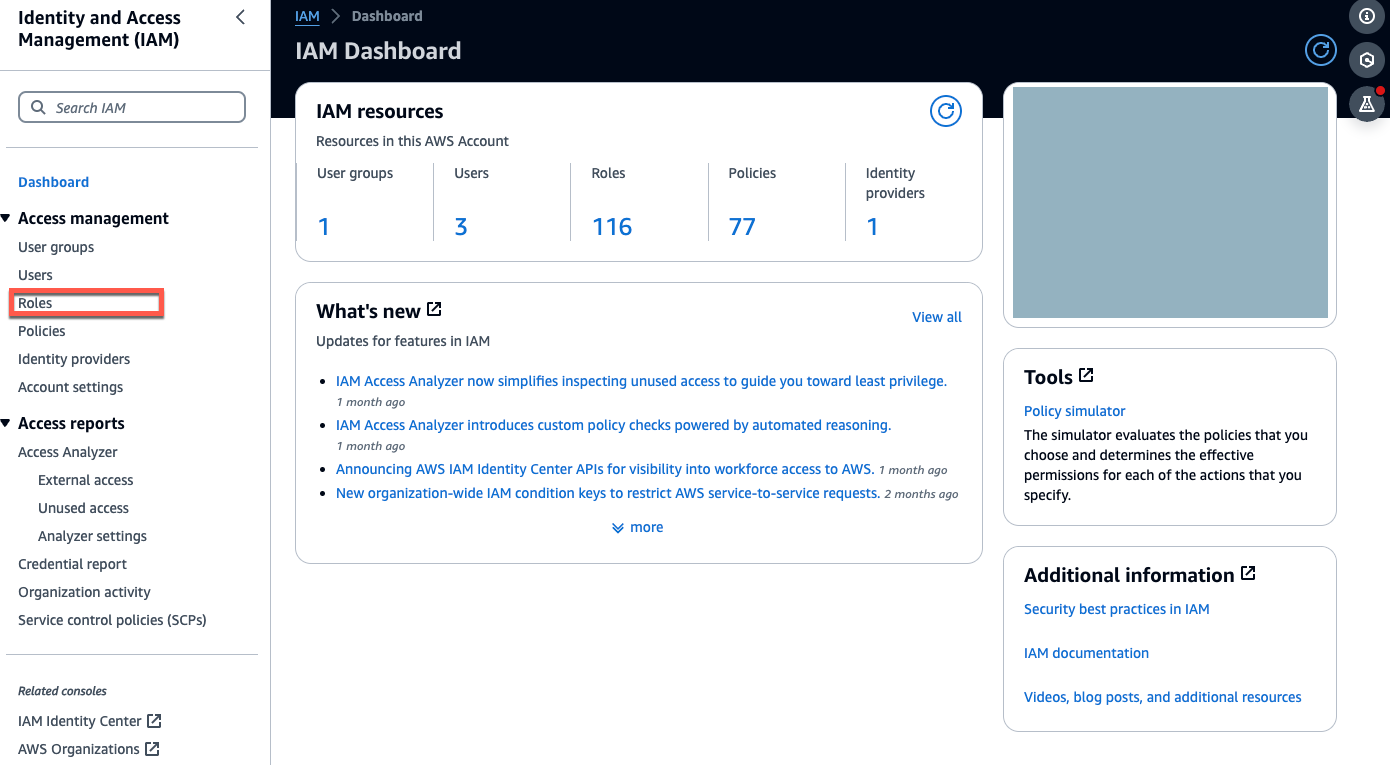Expand more What's new updates
Viewport: 1390px width, 765px height.
[637, 527]
